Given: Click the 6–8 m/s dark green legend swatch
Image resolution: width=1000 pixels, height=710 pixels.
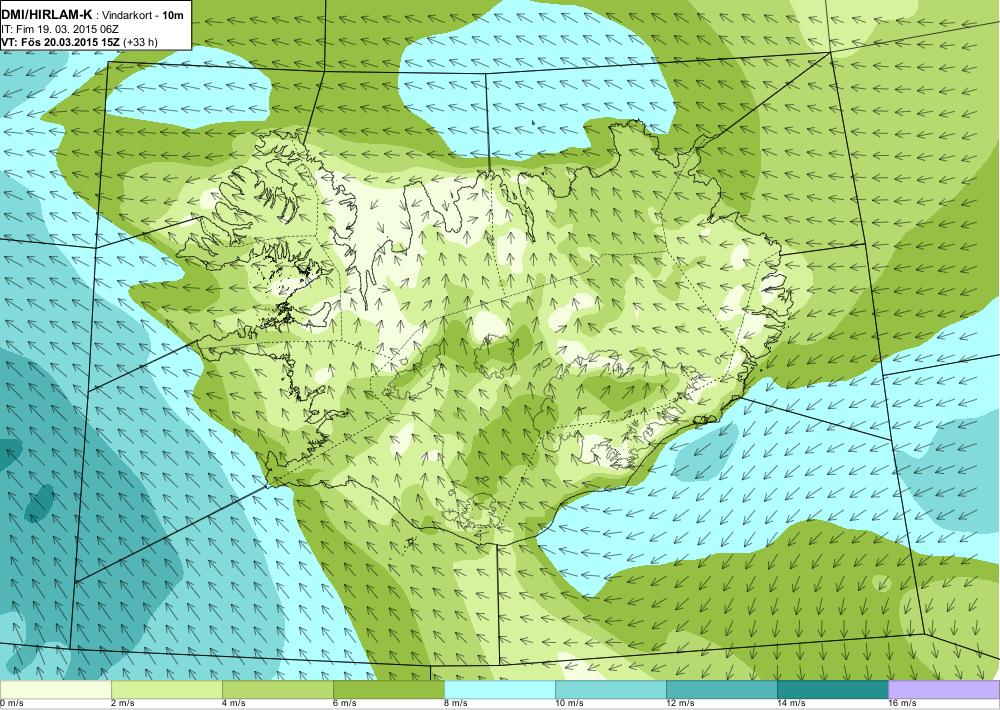Looking at the screenshot, I should coord(389,690).
